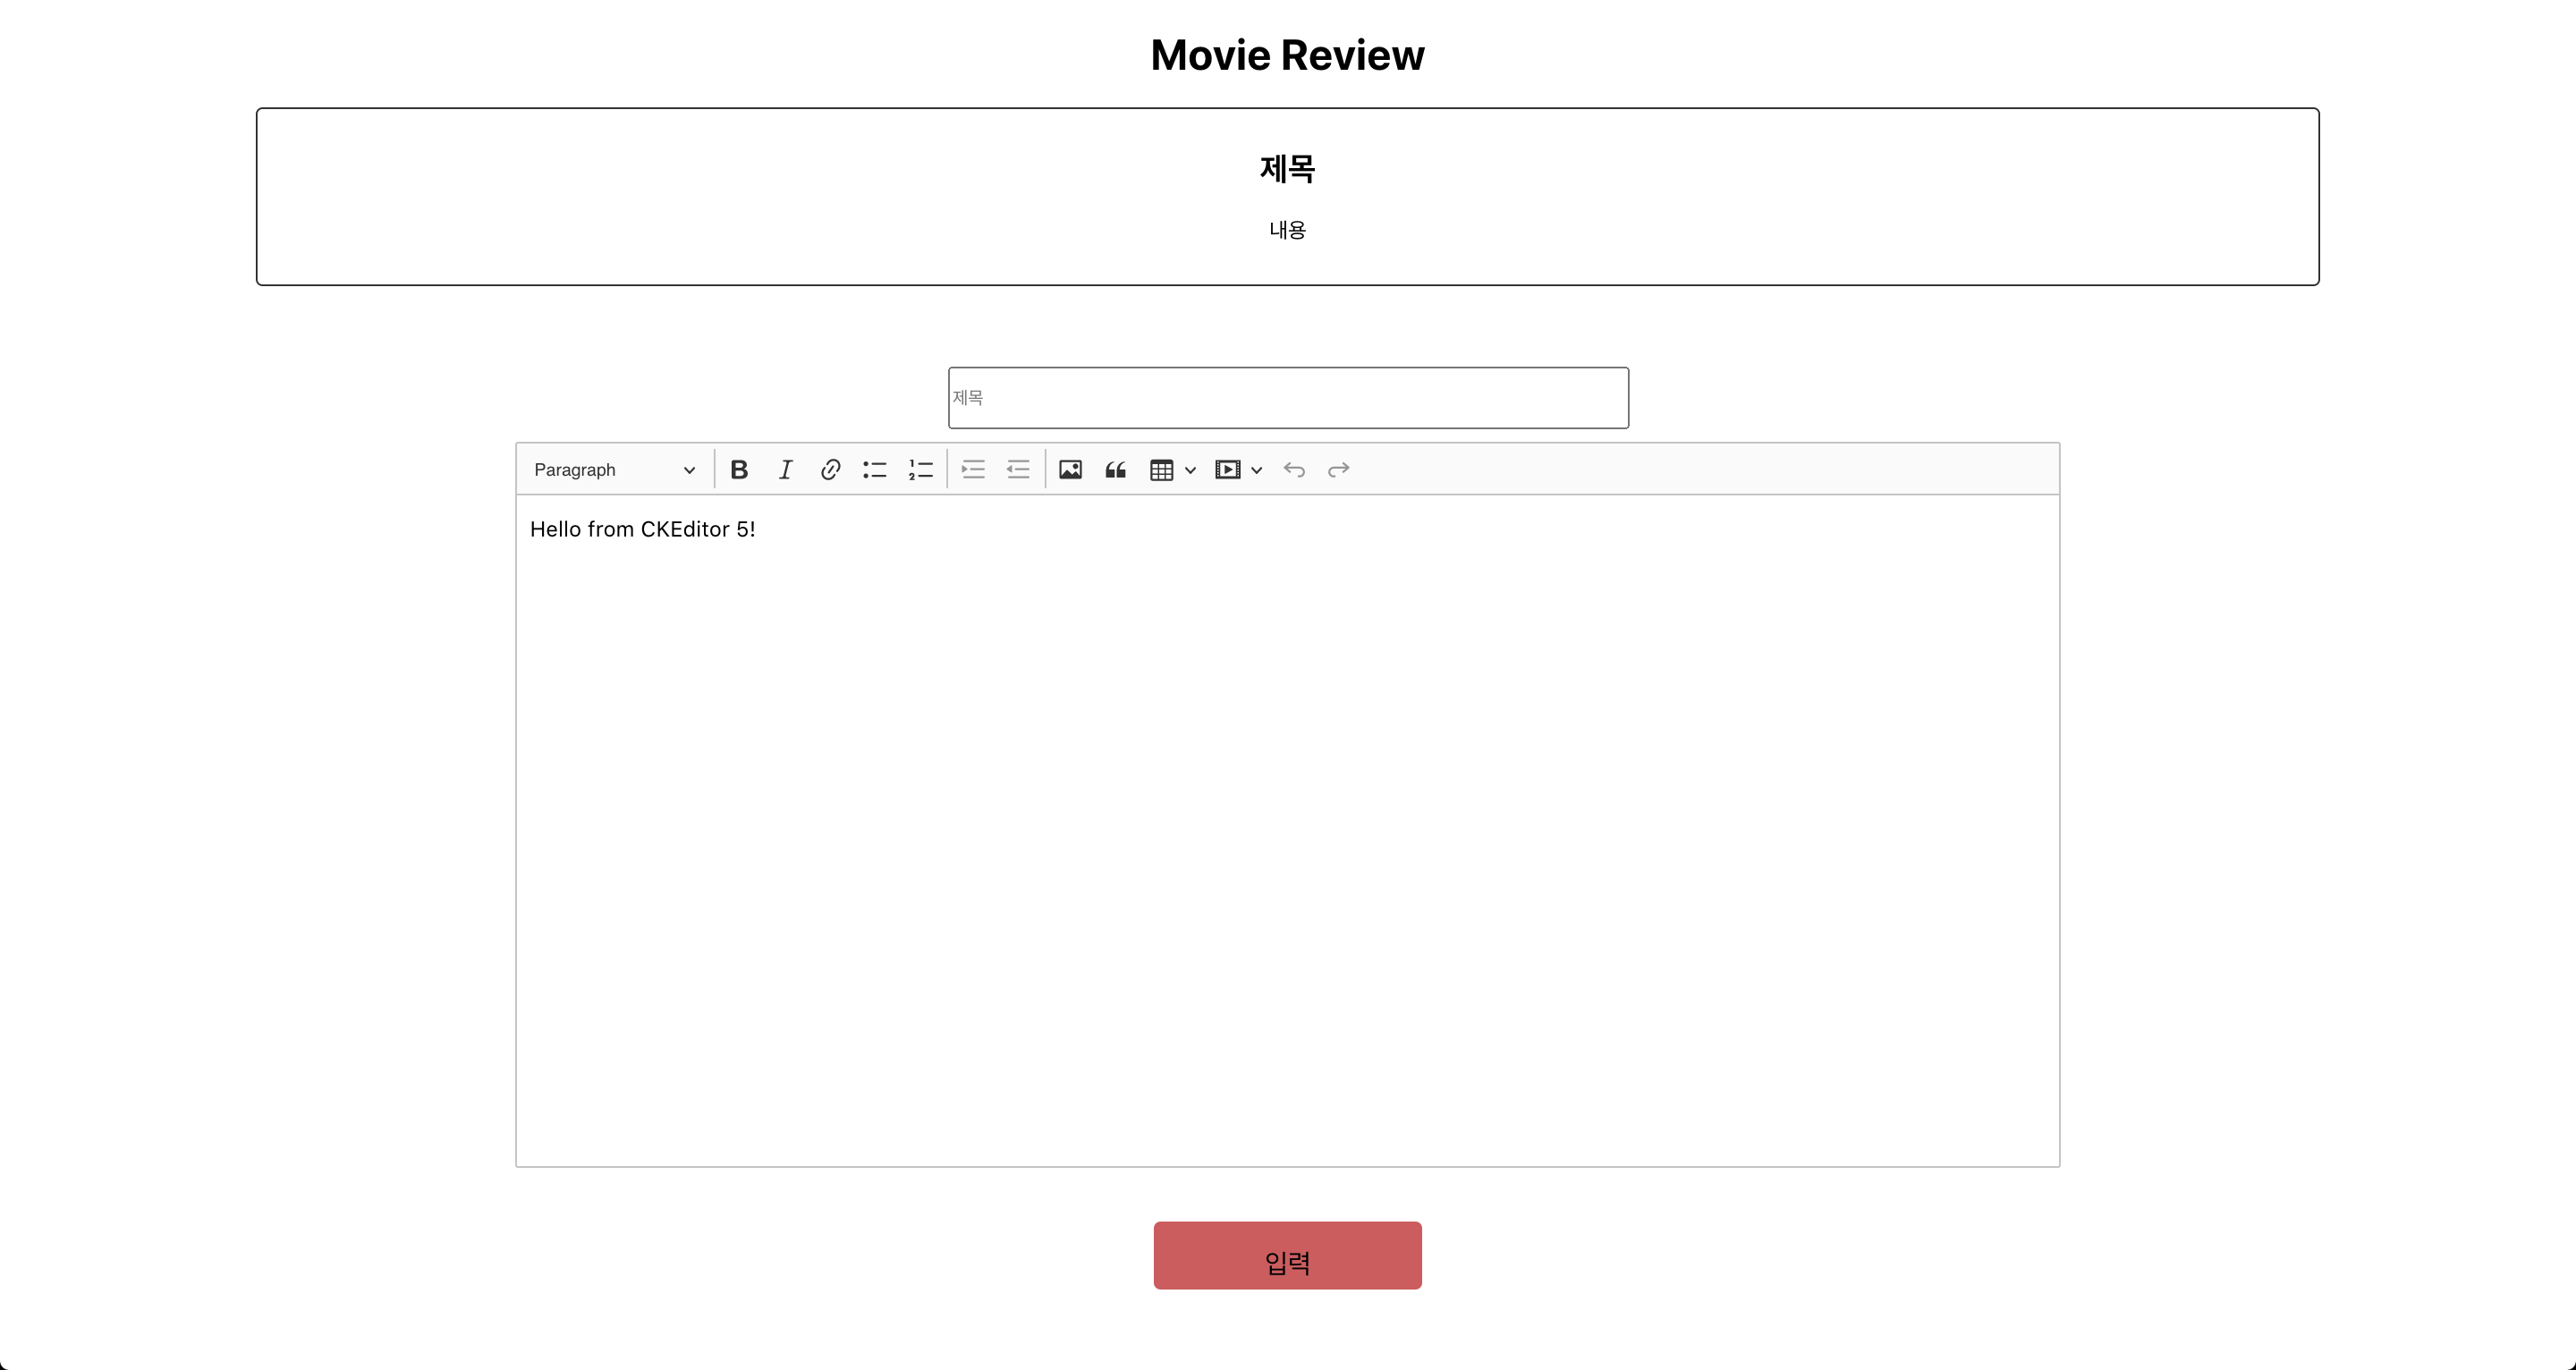The height and width of the screenshot is (1370, 2576).
Task: Apply block quote formatting
Action: [1115, 470]
